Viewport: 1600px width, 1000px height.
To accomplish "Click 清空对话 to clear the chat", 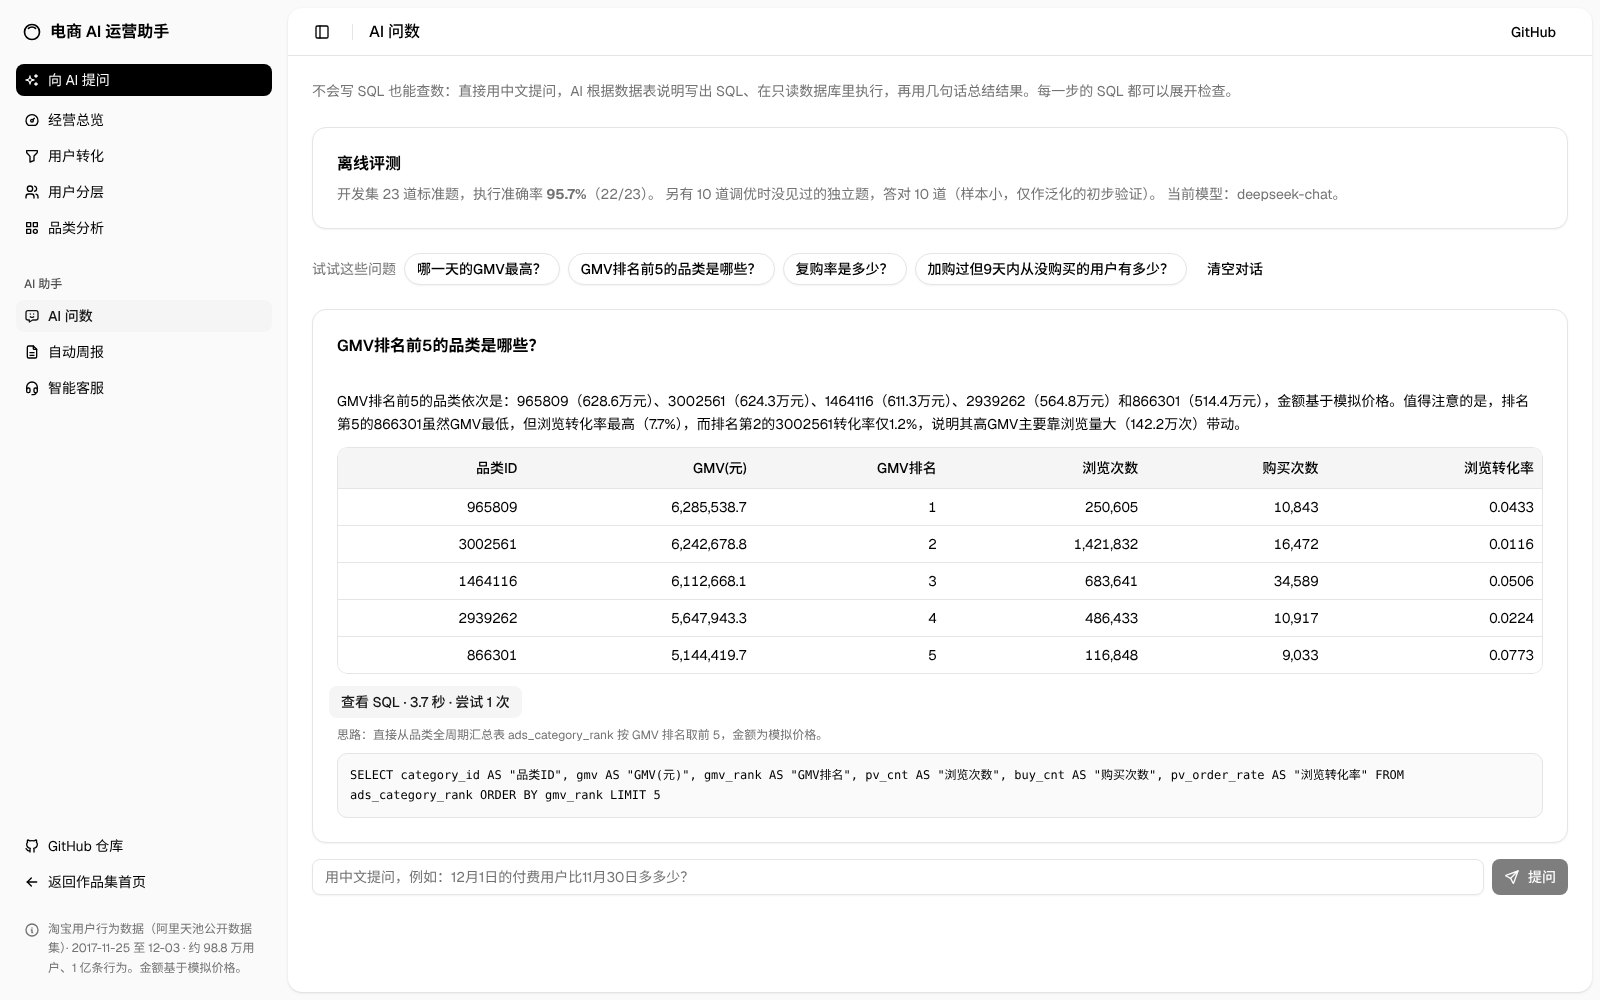I will 1234,269.
